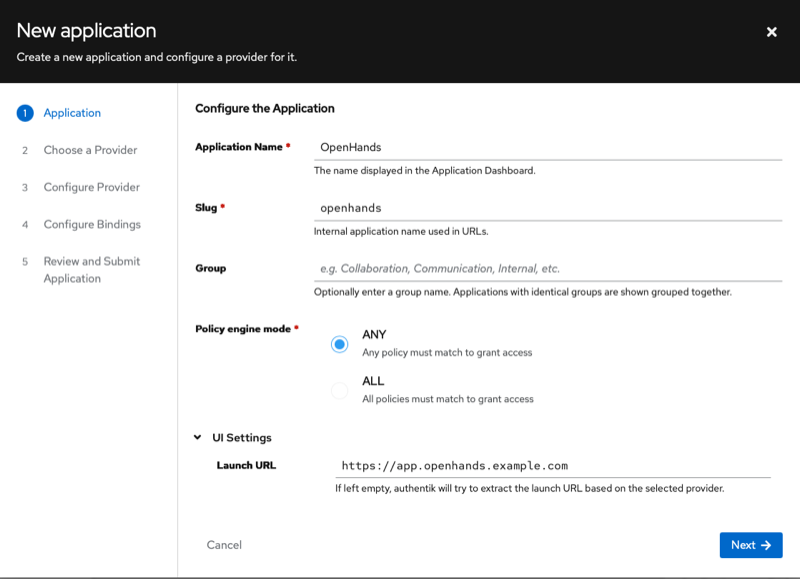Click the 'Policy engine mode' label
Screen dimensions: 800x579
tap(243, 329)
